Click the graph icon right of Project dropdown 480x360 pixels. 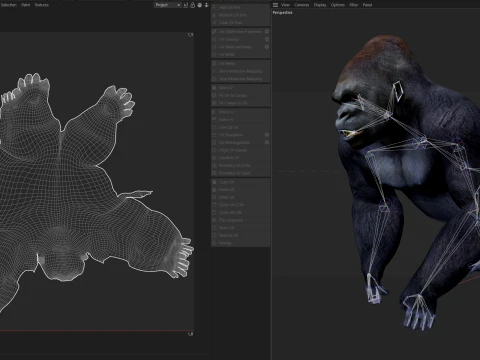186,5
